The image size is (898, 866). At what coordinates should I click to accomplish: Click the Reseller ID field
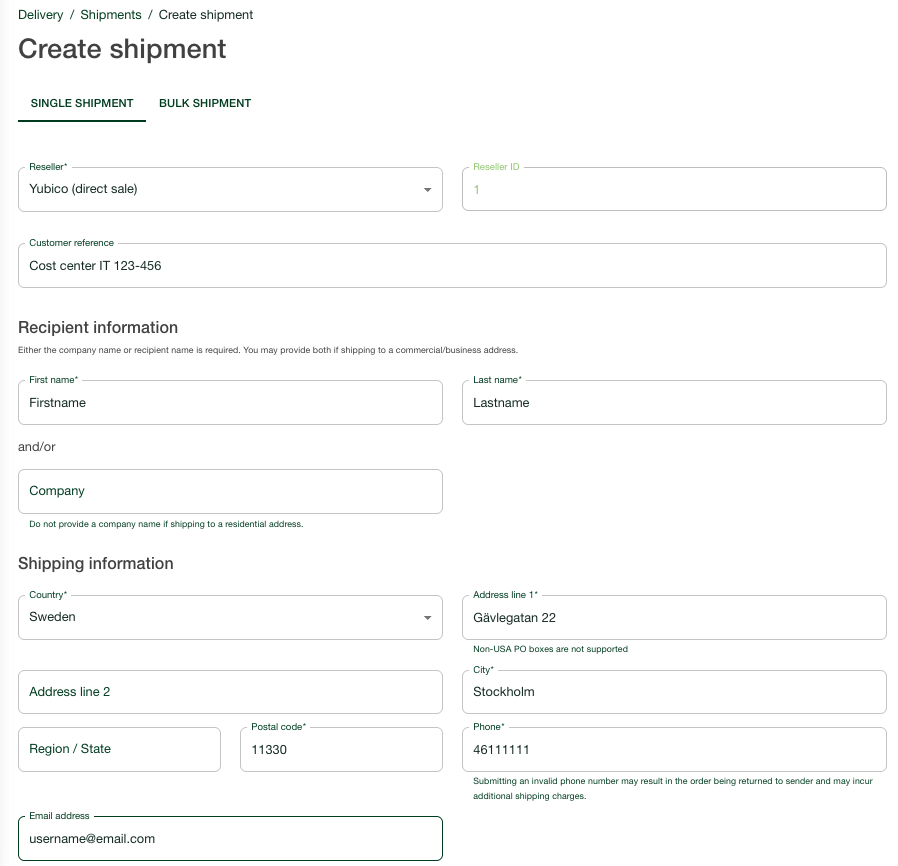673,189
